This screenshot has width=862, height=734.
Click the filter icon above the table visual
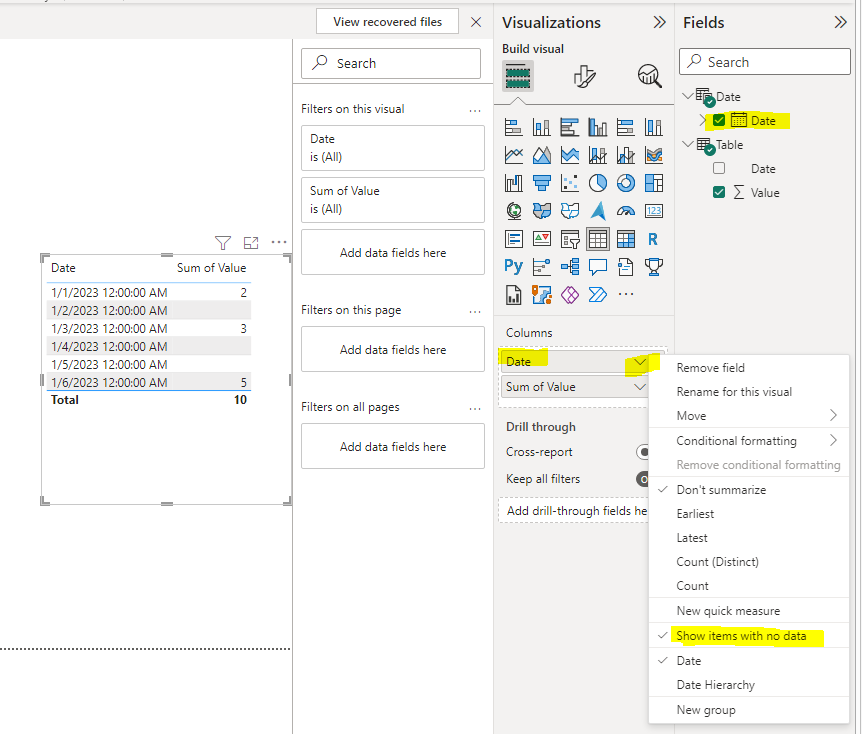coord(223,242)
